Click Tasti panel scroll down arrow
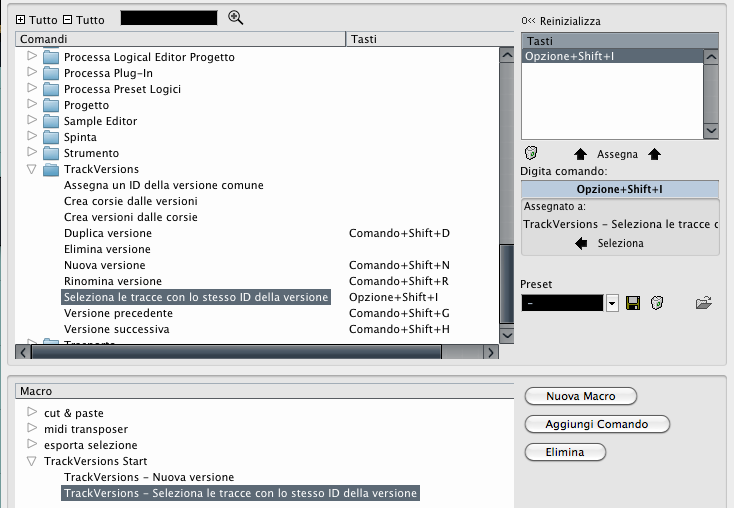Image resolution: width=734 pixels, height=508 pixels. 711,131
